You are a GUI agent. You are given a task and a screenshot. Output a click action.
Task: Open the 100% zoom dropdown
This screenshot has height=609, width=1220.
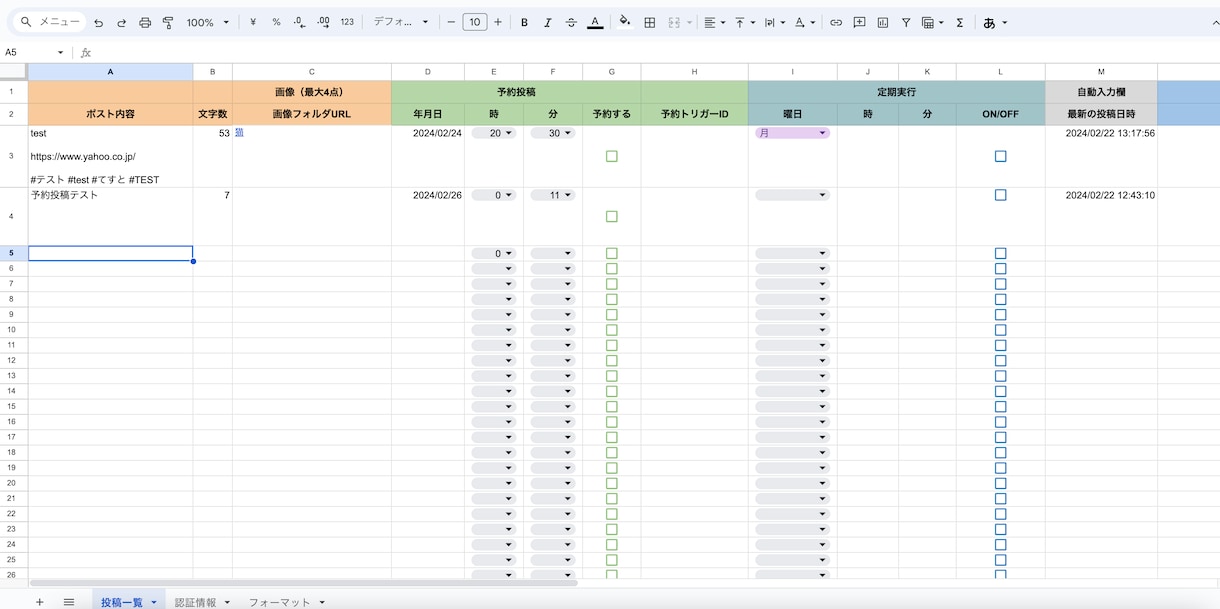[207, 22]
